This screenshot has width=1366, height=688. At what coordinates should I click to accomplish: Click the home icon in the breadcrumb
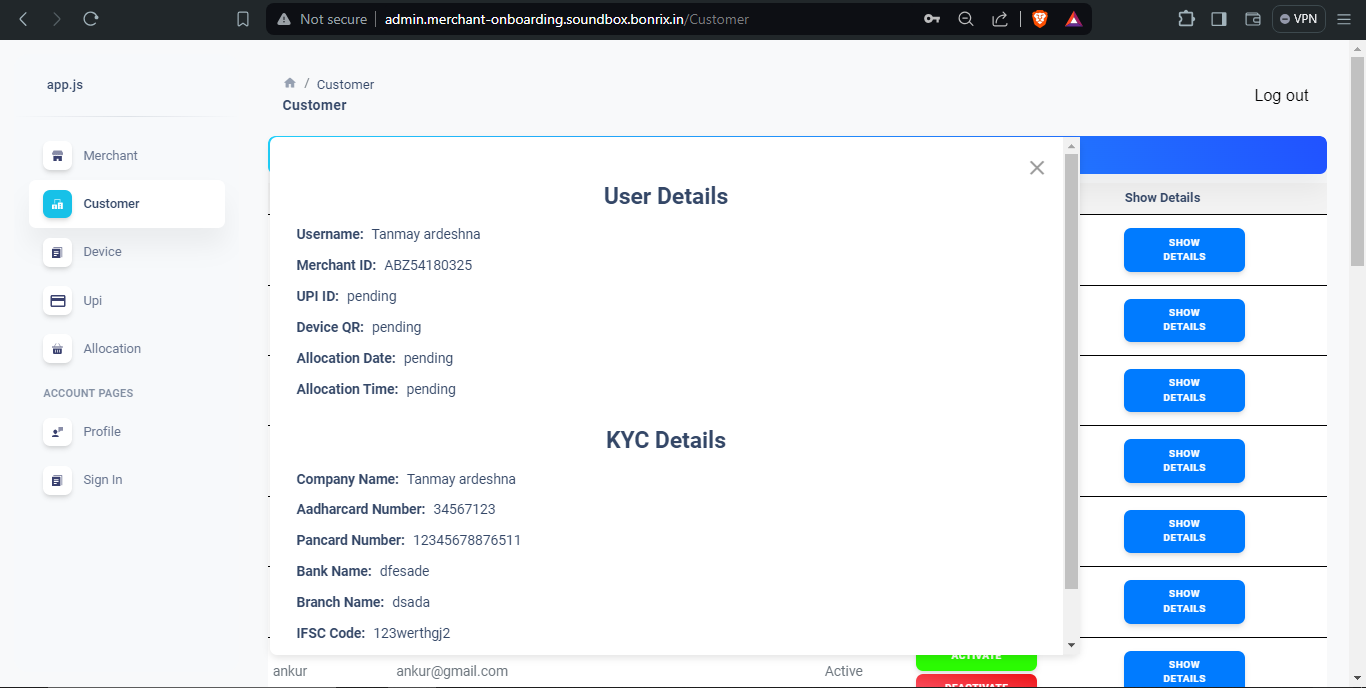tap(289, 83)
